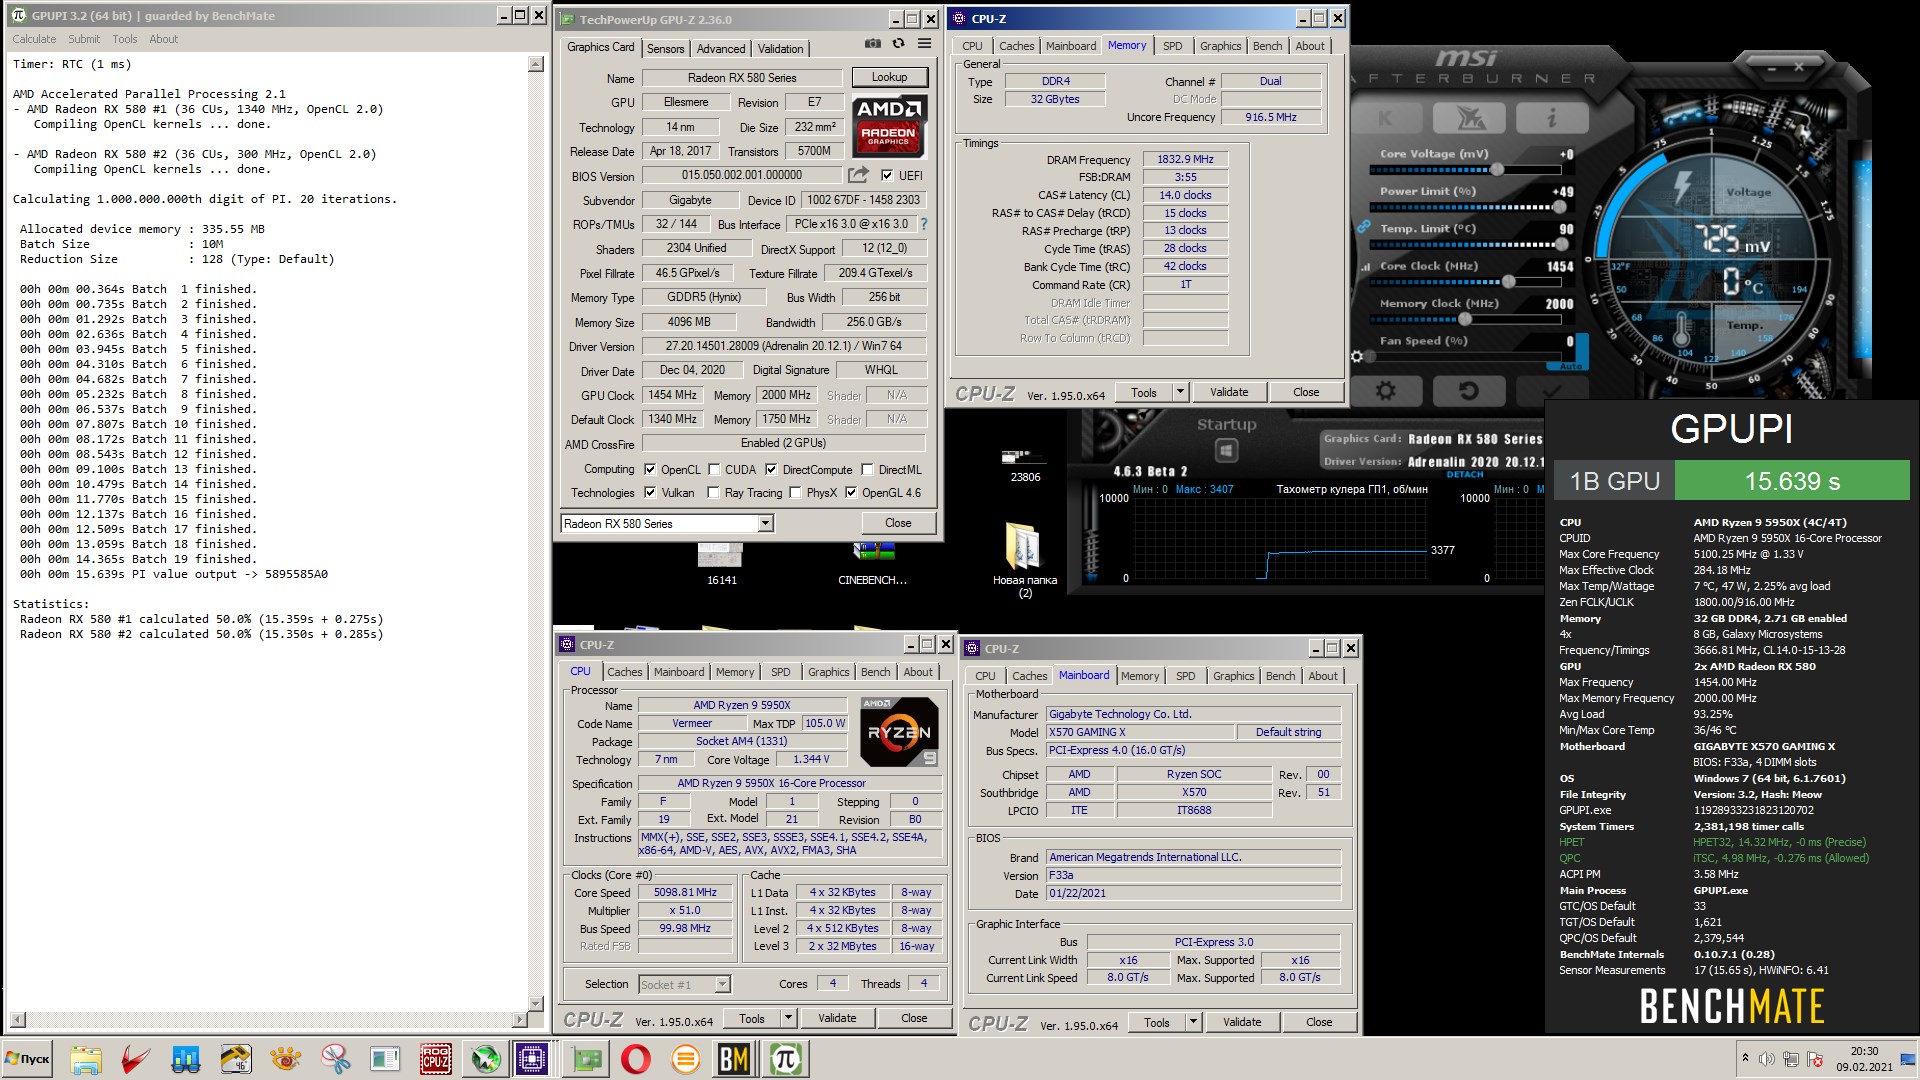Toggle the CUDA checkbox
Viewport: 1920px width, 1080px height.
714,469
